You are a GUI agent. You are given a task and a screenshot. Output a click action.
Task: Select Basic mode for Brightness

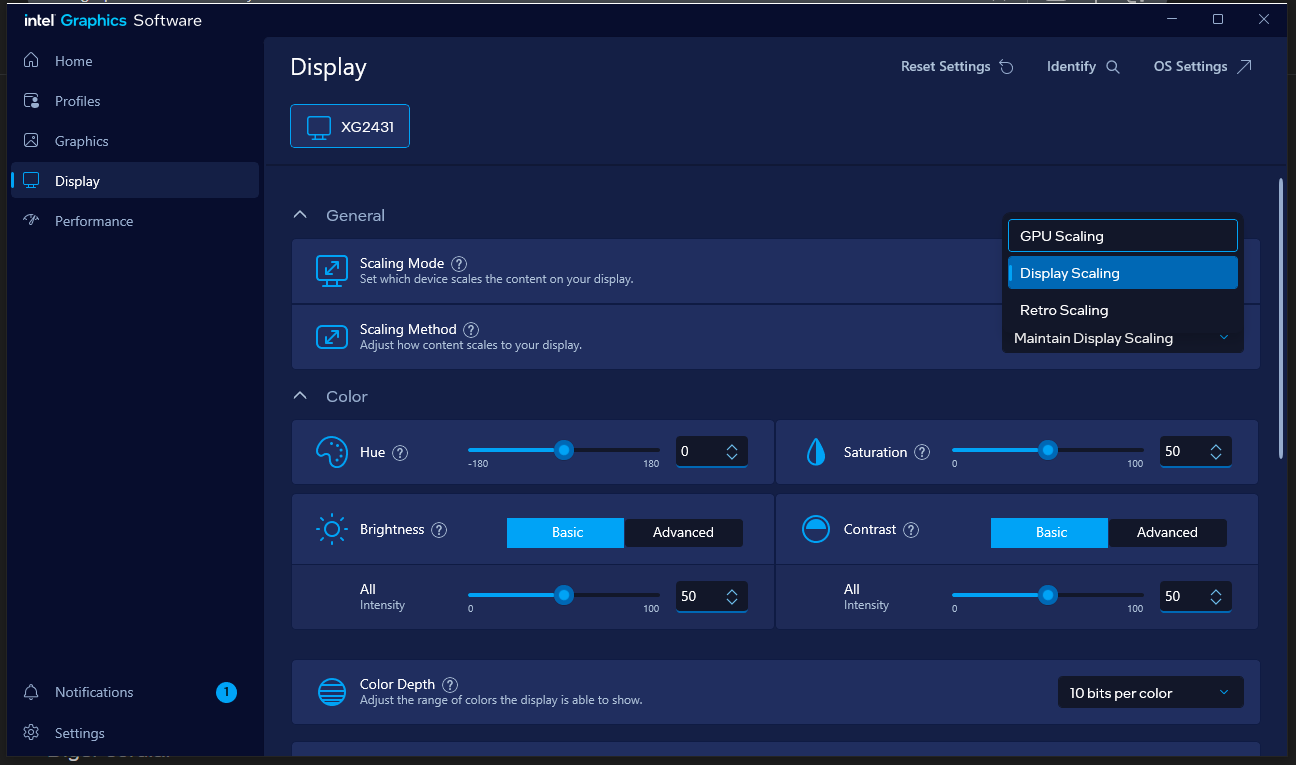point(566,533)
